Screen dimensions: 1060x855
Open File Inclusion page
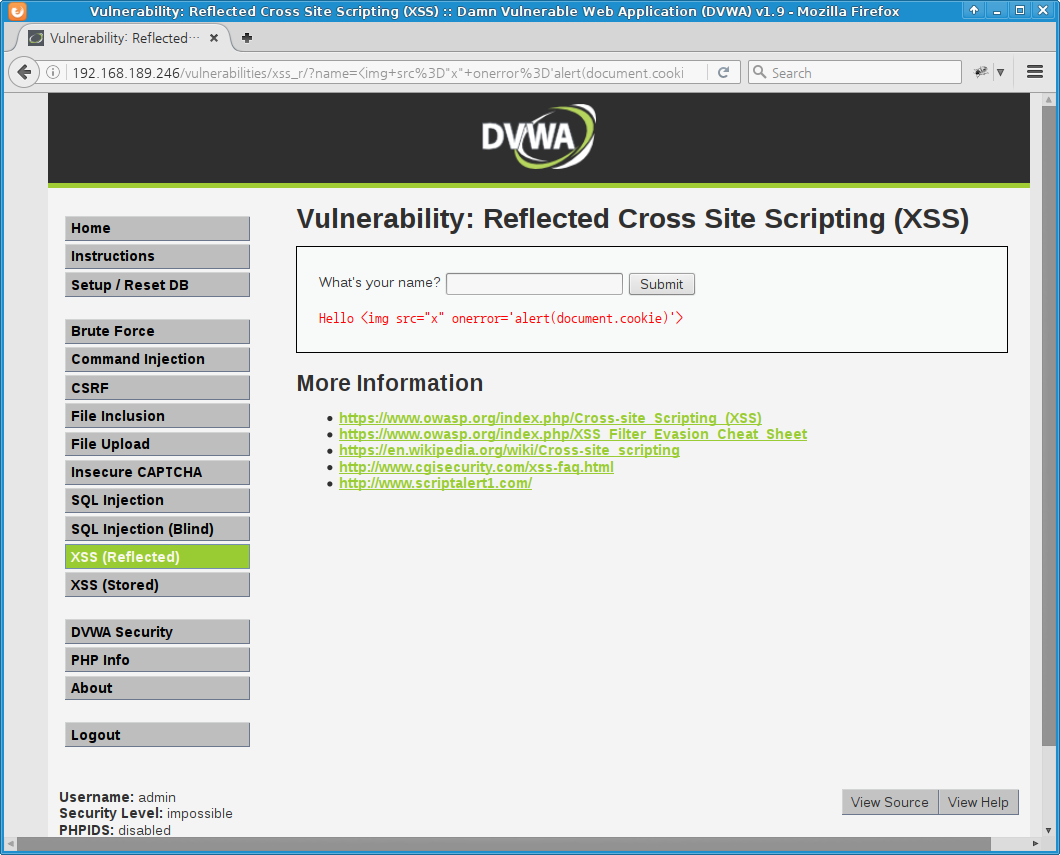pyautogui.click(x=158, y=416)
